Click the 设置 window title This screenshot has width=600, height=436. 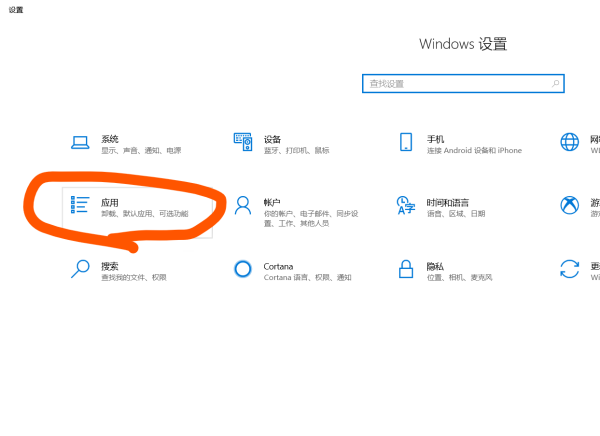(16, 10)
